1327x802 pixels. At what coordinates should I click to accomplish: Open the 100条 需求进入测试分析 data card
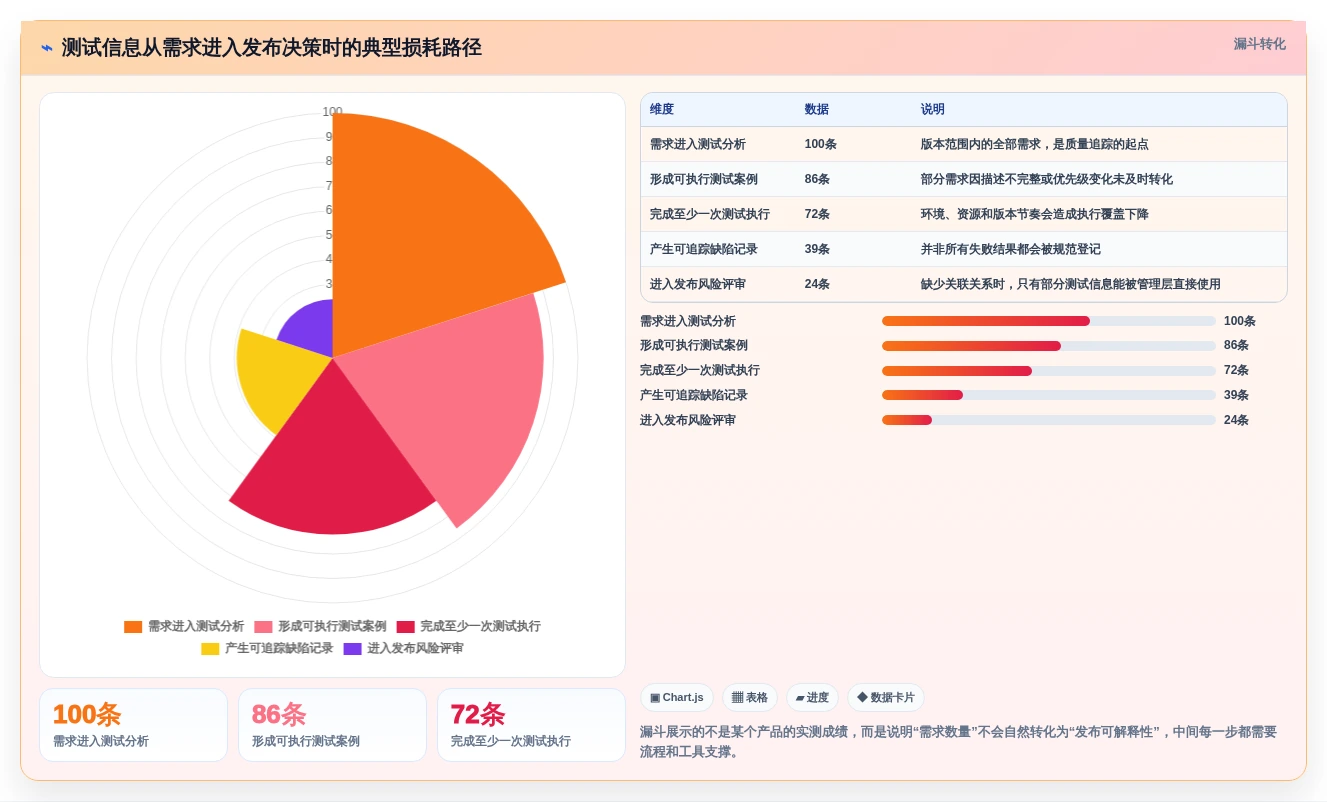pos(133,725)
